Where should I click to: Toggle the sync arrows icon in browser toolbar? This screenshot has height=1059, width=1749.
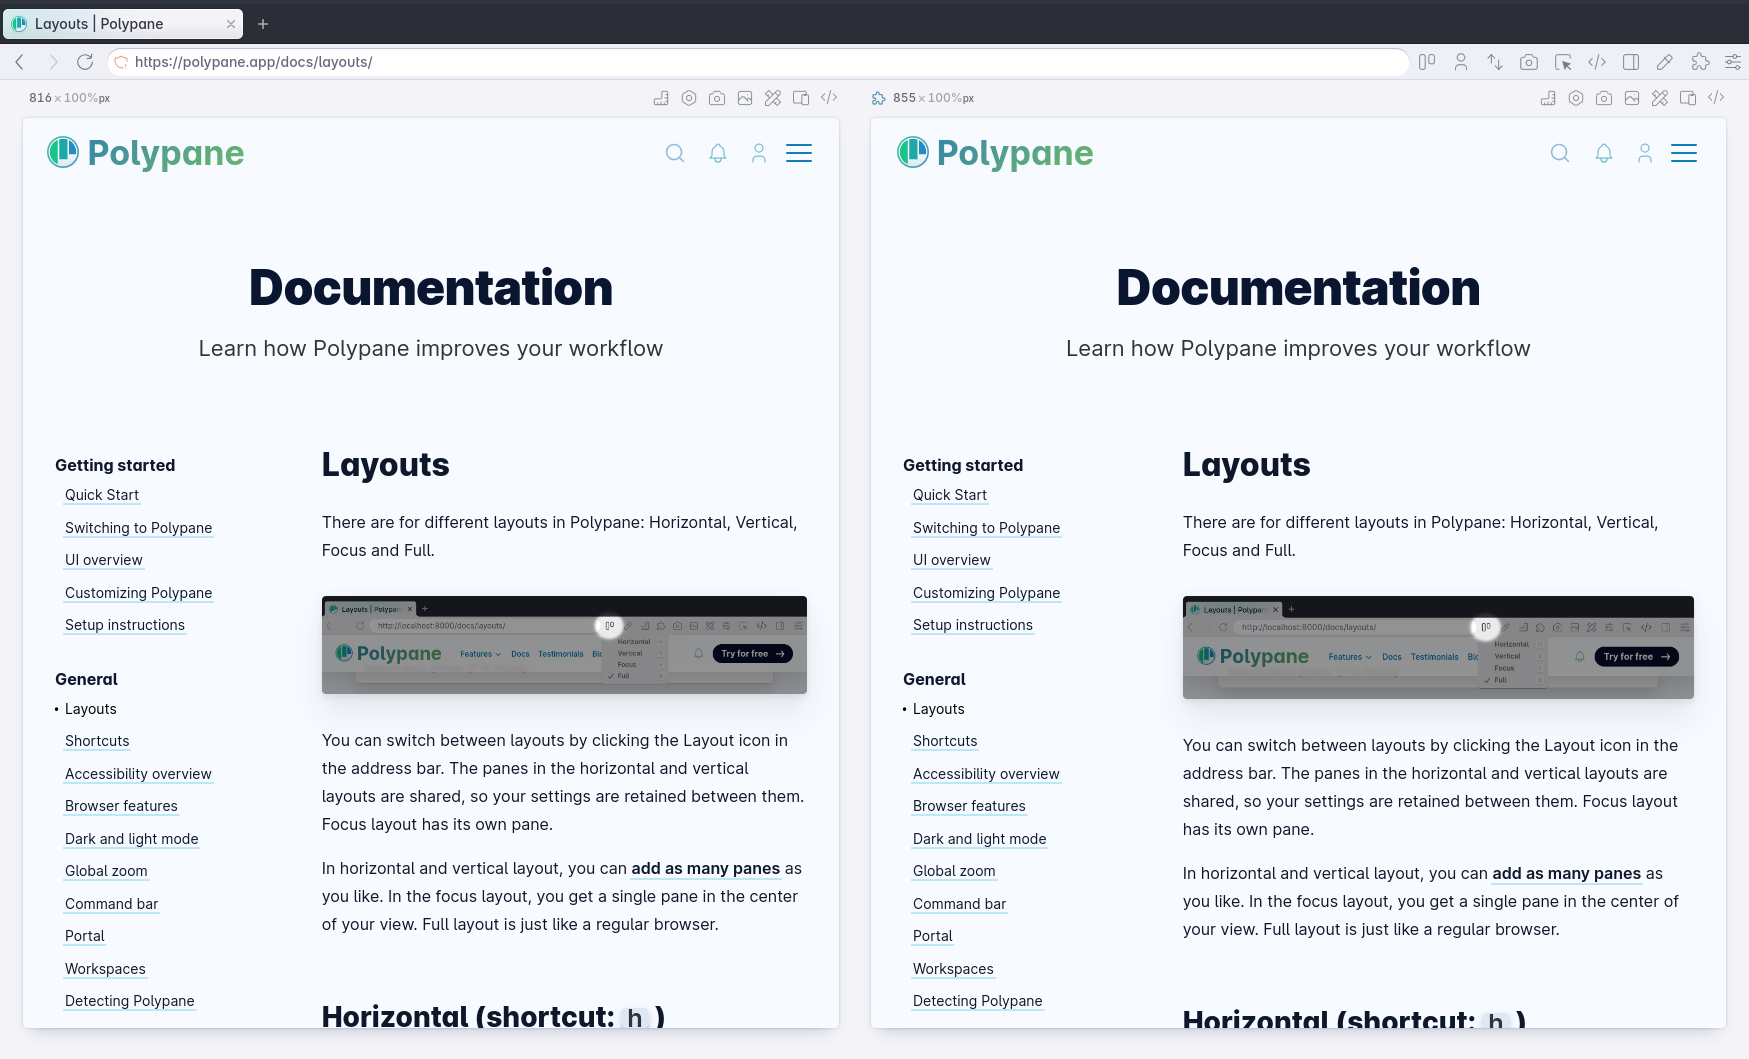pos(1495,62)
